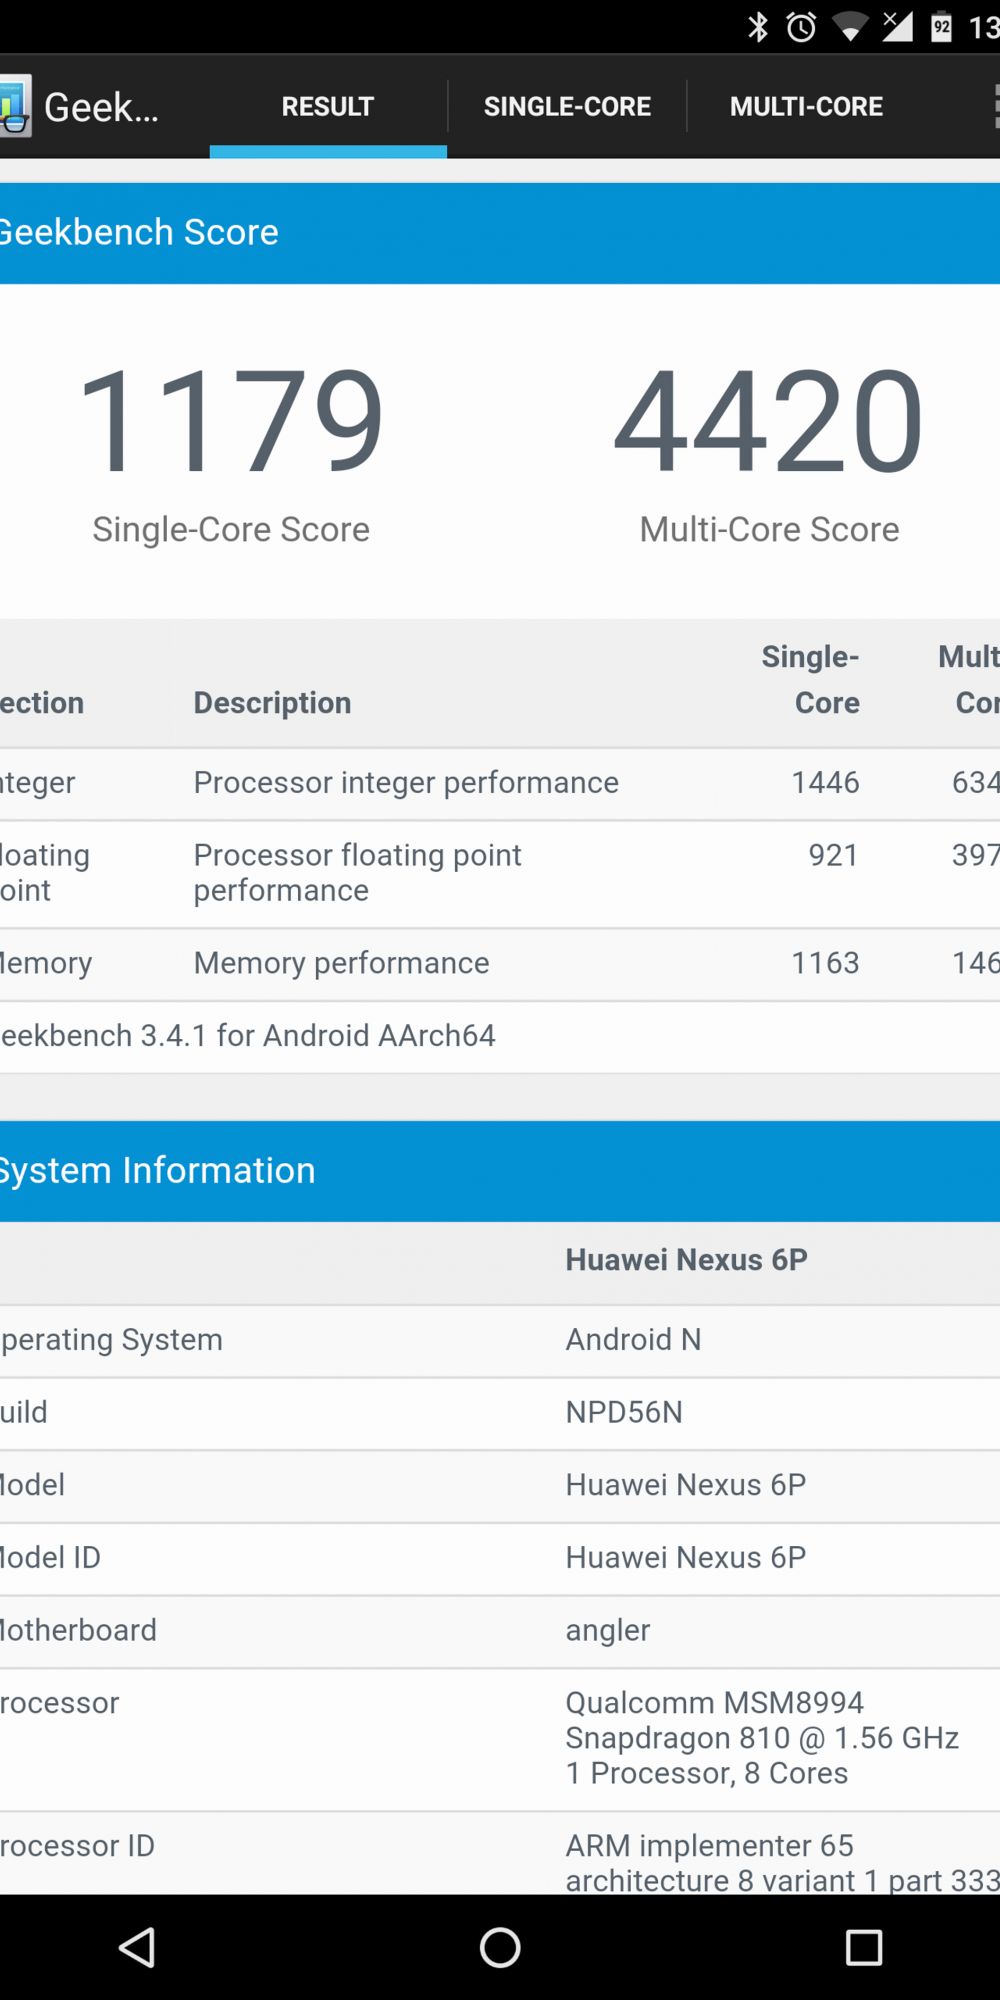Tap the ARM implementer 65 value

tap(782, 1862)
